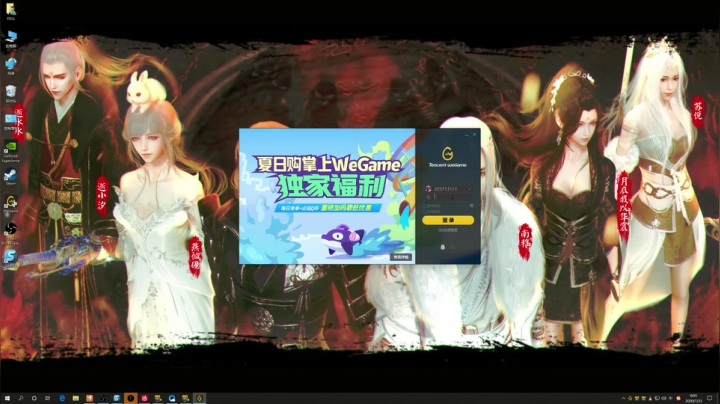The height and width of the screenshot is (404, 720).
Task: Click the yellow 登录 login button
Action: (448, 220)
